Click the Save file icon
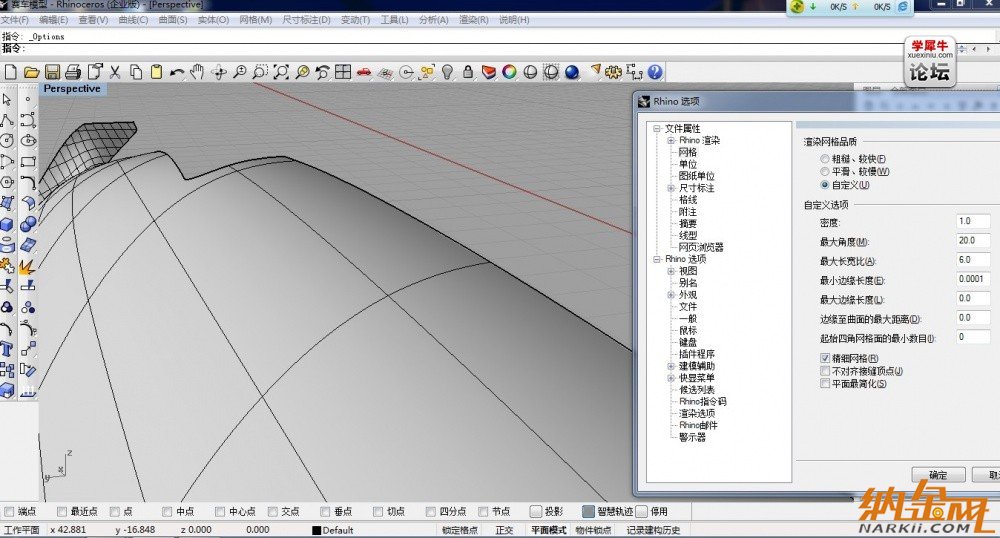The height and width of the screenshot is (538, 1000). point(53,72)
